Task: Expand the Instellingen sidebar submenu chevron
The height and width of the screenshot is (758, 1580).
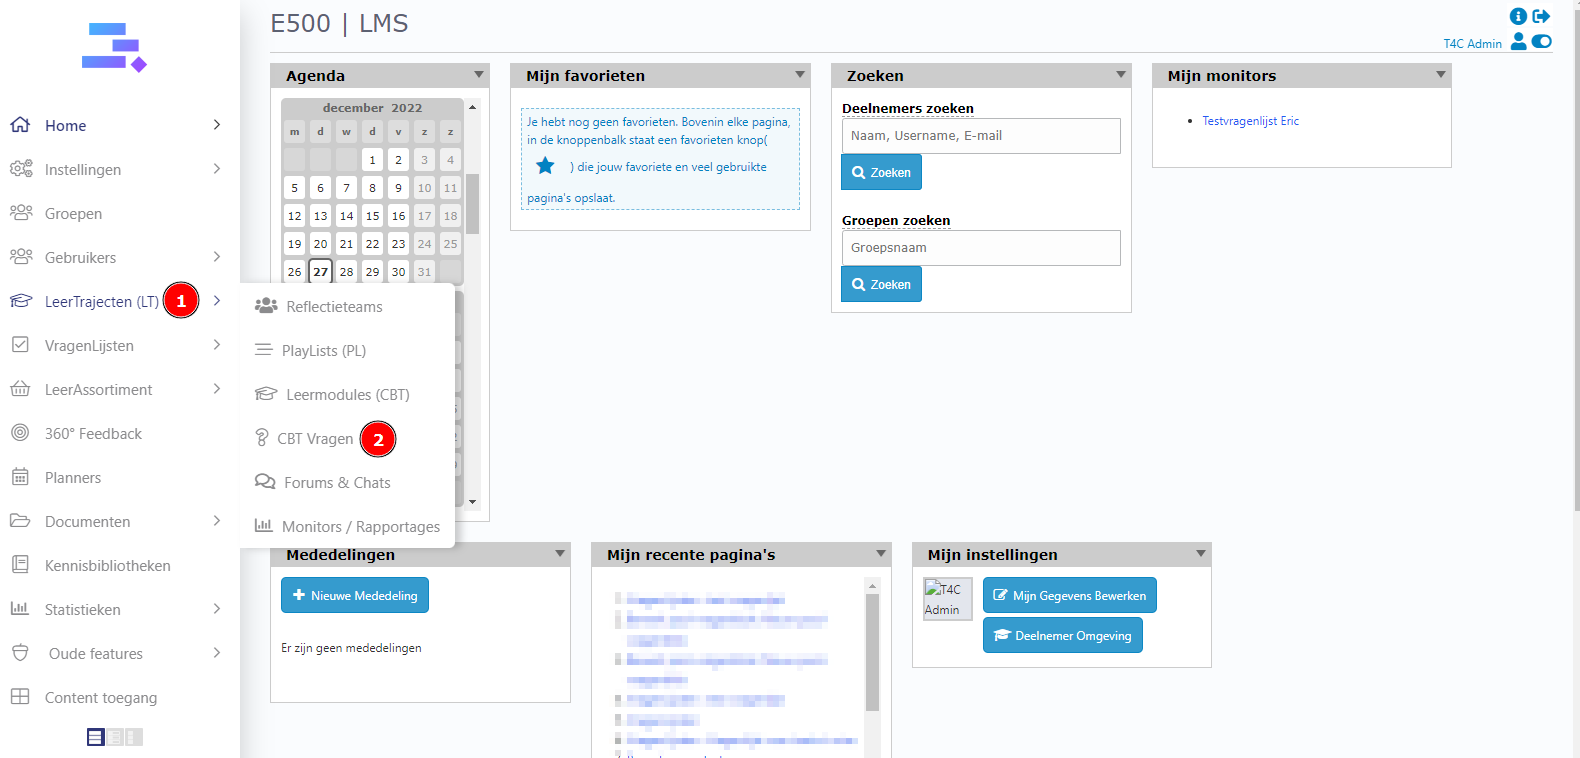Action: coord(217,169)
